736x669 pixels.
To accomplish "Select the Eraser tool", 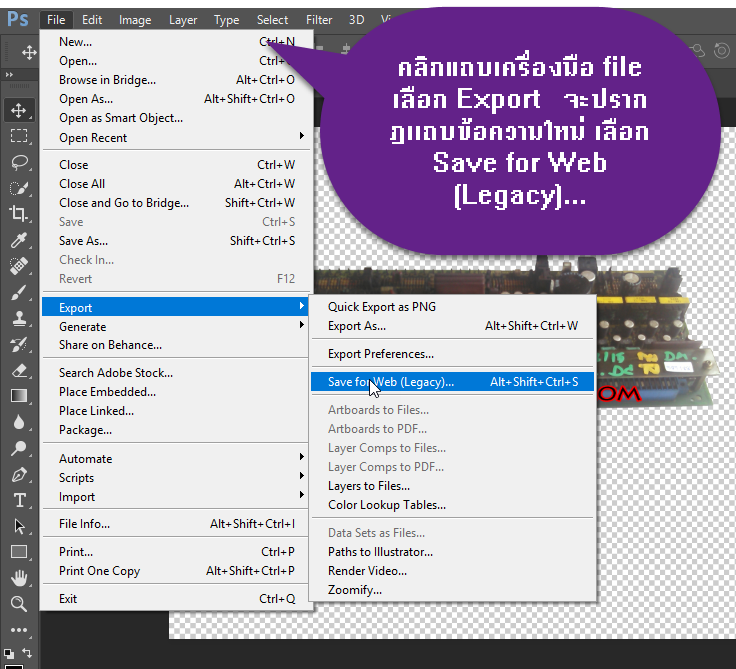I will tap(19, 370).
